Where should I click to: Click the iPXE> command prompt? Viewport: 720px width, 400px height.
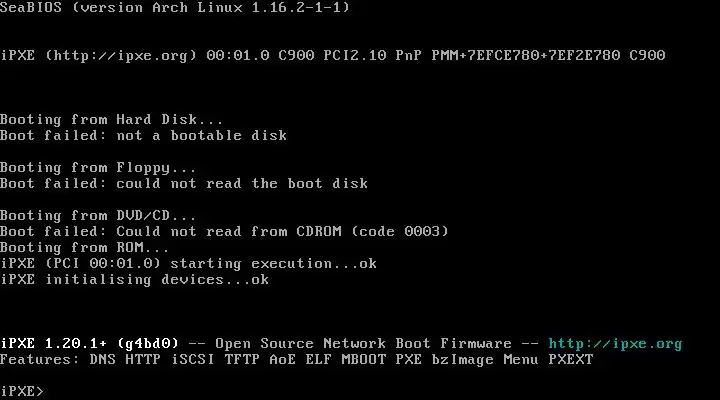click(22, 391)
